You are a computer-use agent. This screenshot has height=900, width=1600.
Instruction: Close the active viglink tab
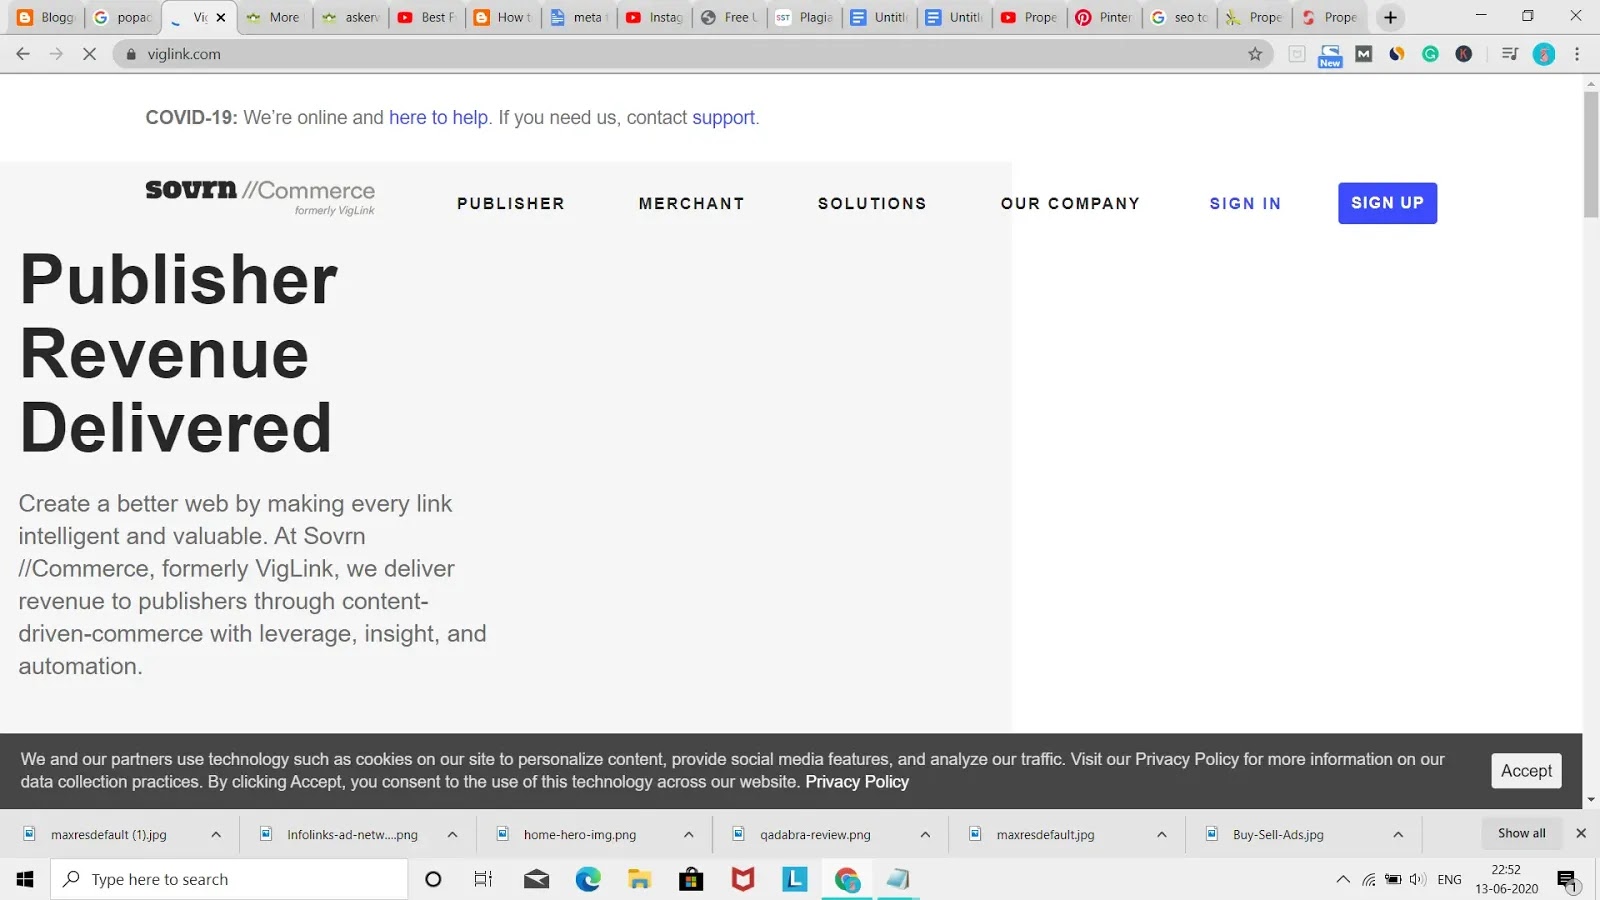[221, 17]
